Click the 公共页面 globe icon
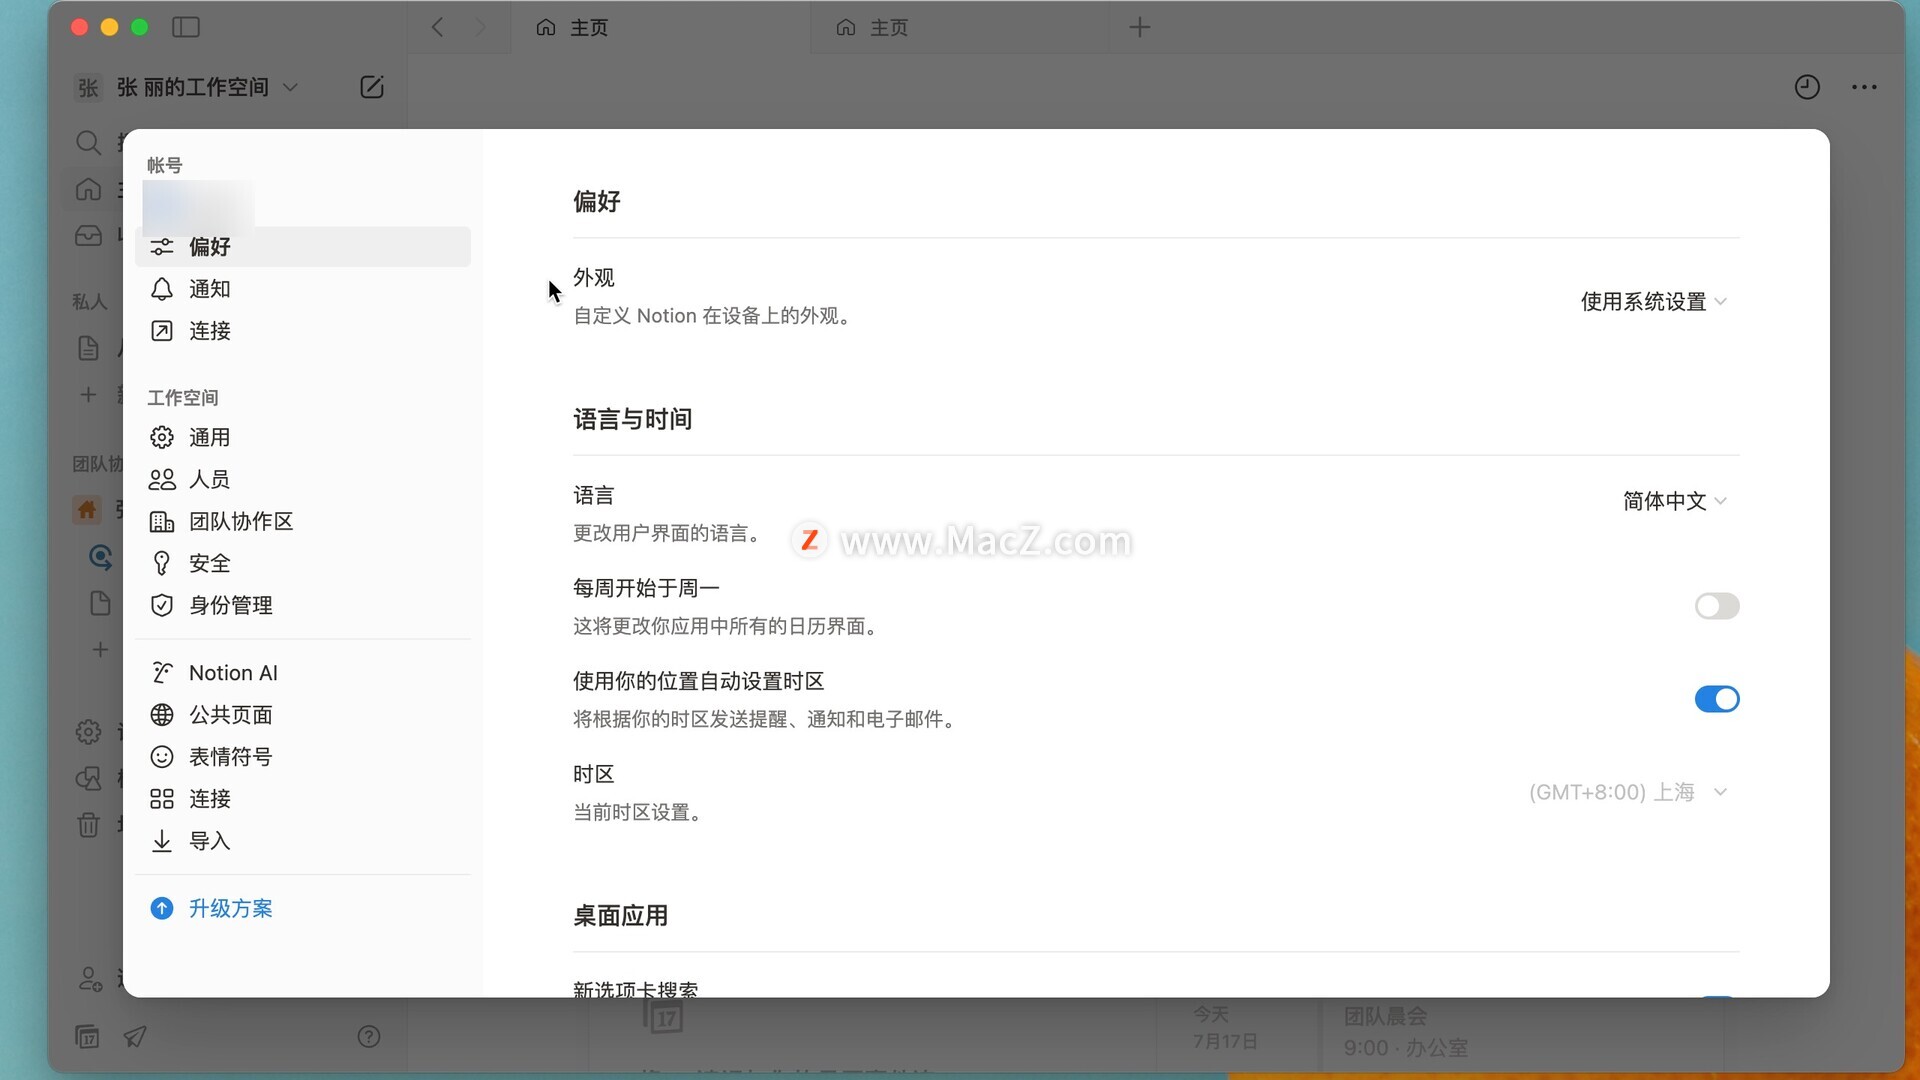This screenshot has height=1080, width=1920. (x=161, y=715)
